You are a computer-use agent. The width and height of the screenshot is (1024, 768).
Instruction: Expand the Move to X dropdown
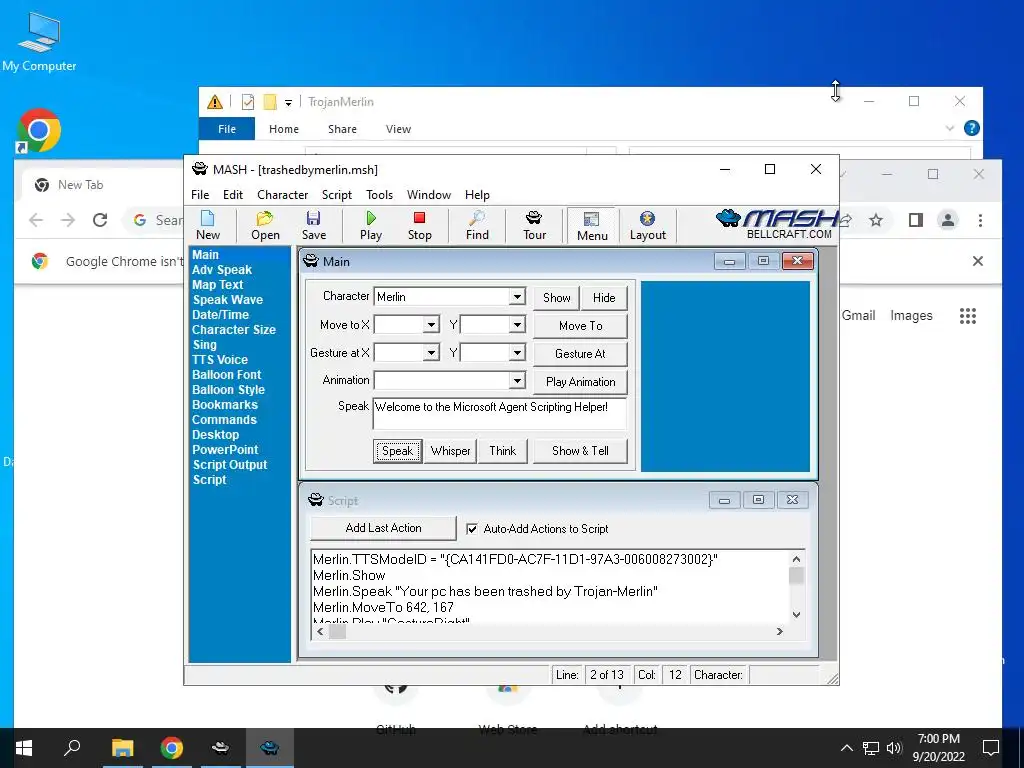pos(431,325)
